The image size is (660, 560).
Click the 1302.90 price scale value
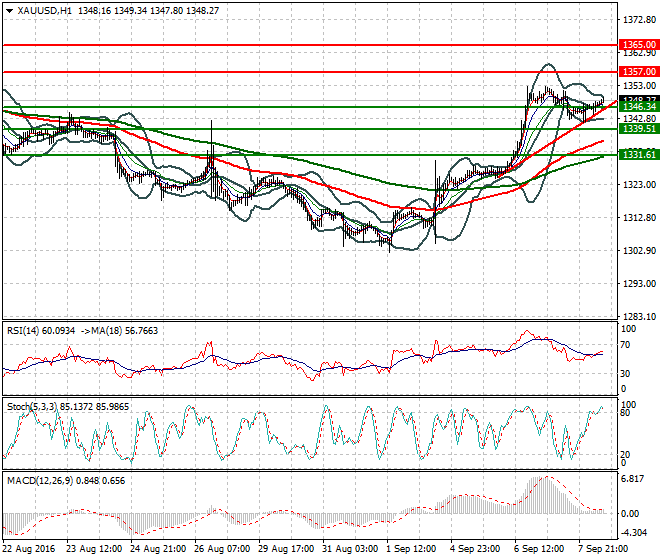pos(639,251)
